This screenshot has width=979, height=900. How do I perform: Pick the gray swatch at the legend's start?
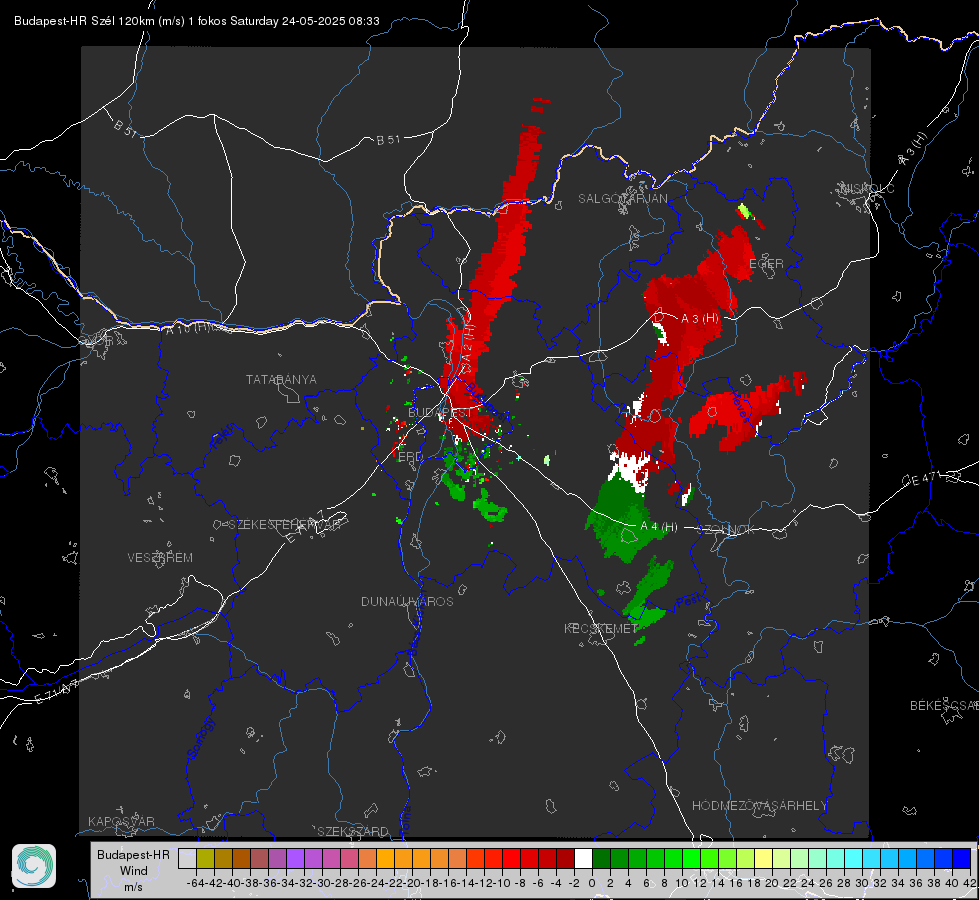point(187,858)
